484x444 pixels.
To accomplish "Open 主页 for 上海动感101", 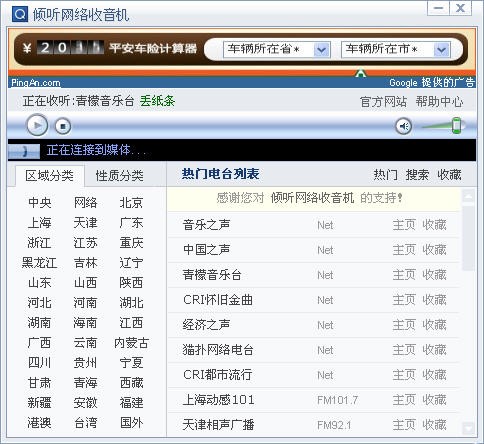I will tap(404, 400).
